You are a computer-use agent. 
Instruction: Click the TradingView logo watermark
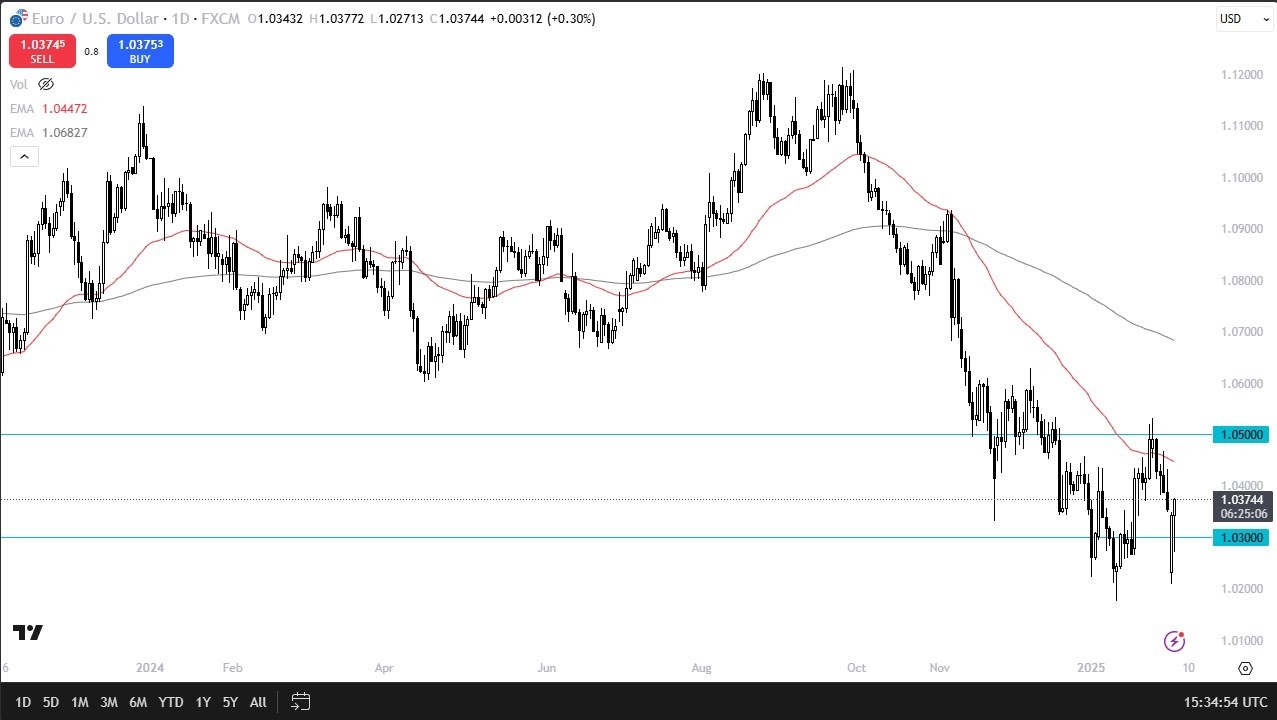pos(27,633)
